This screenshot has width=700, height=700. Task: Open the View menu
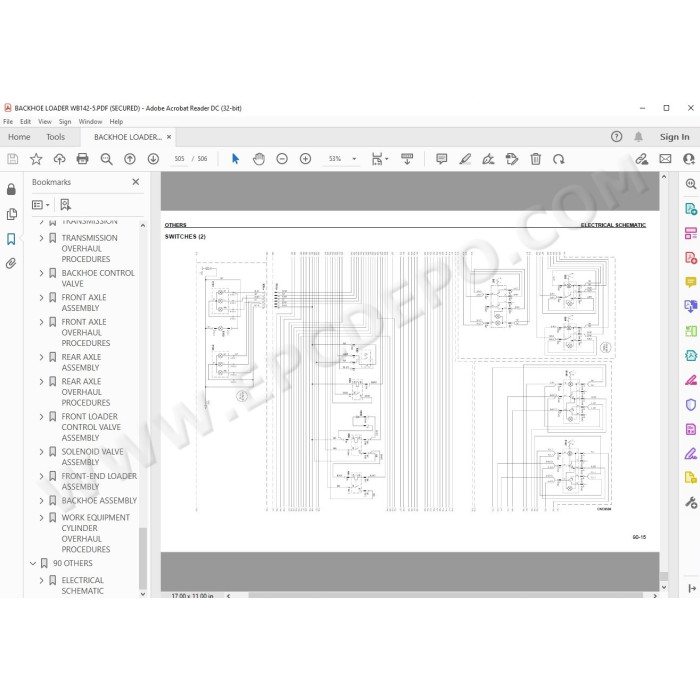pyautogui.click(x=45, y=121)
